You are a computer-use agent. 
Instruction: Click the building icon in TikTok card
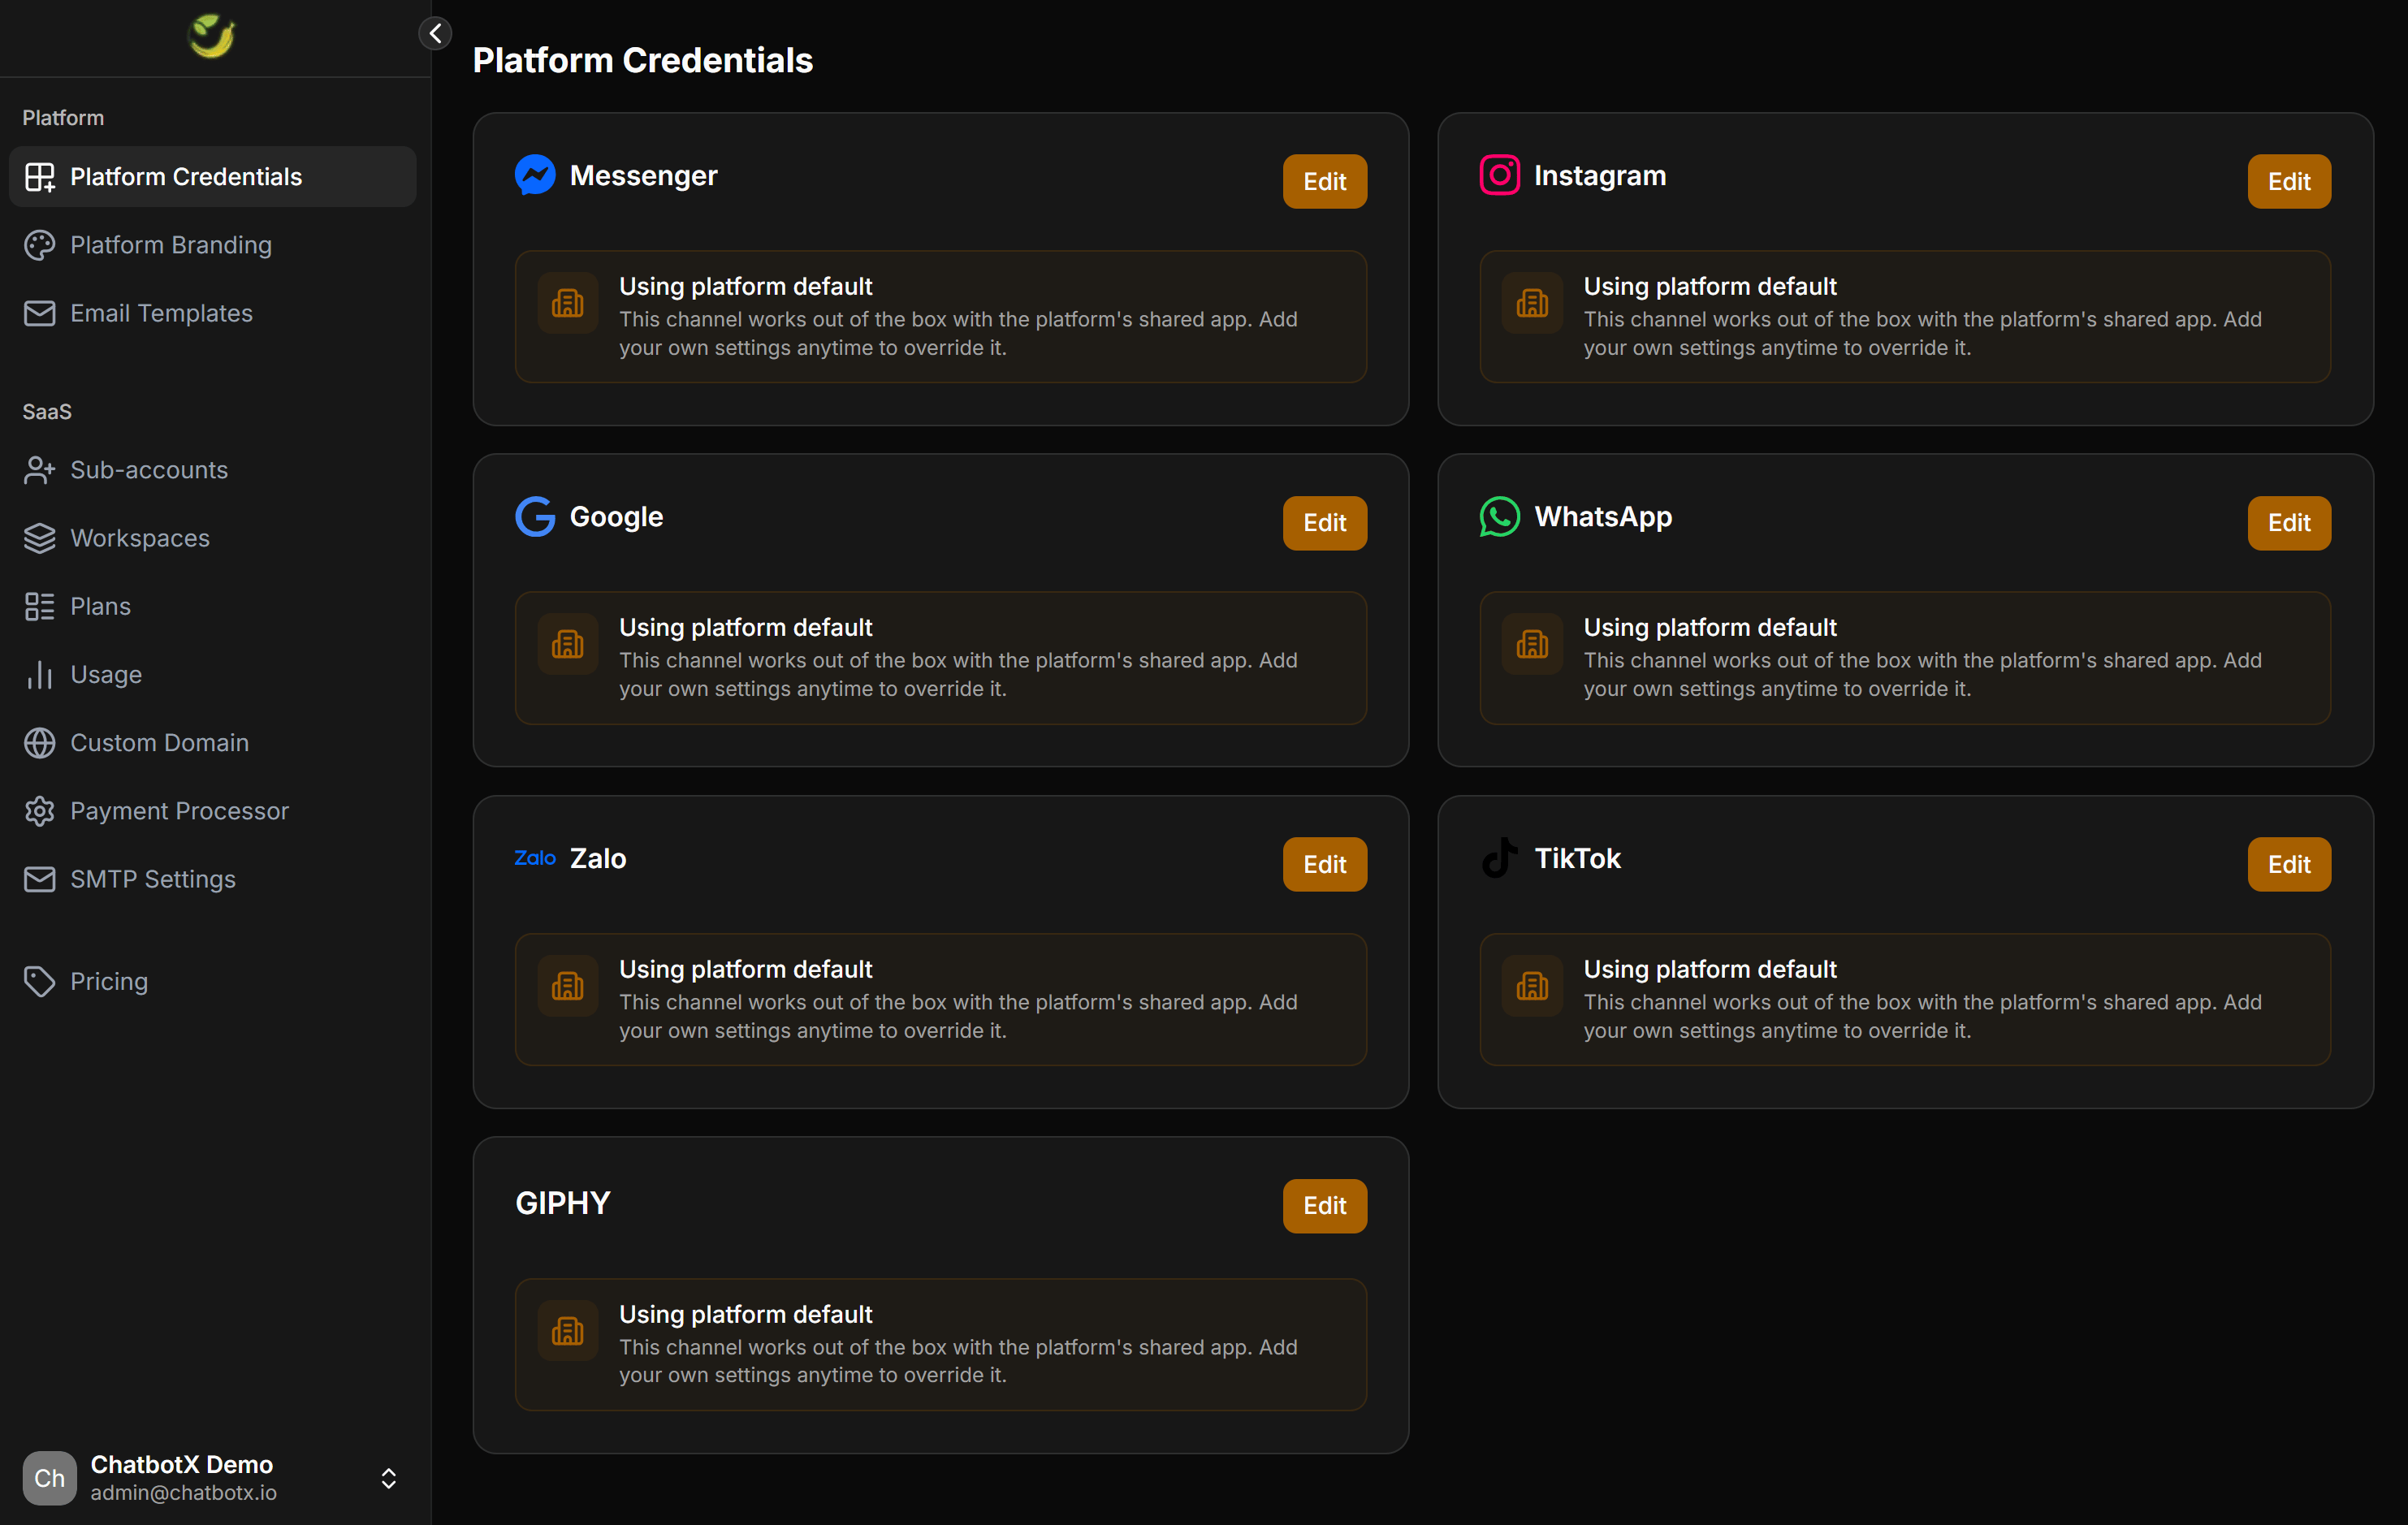pyautogui.click(x=1532, y=985)
